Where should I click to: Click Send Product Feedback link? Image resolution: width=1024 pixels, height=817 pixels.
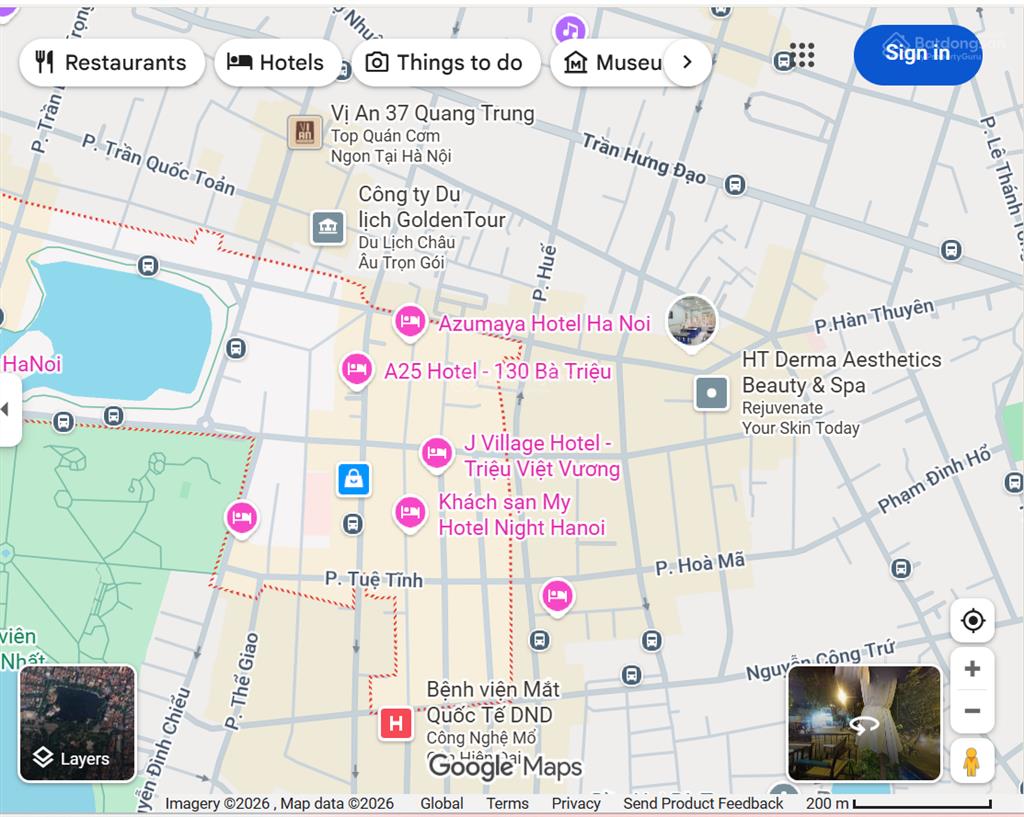703,803
